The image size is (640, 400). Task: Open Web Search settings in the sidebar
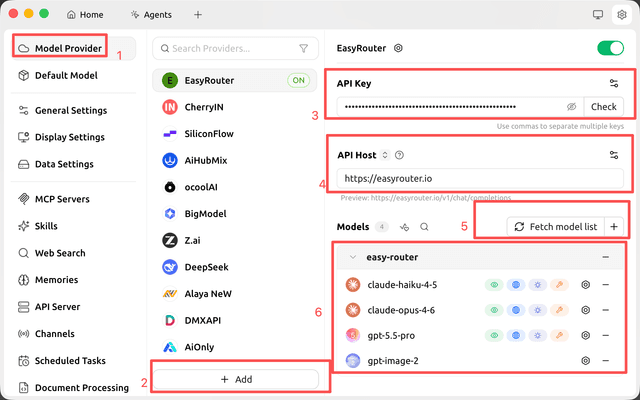click(73, 253)
